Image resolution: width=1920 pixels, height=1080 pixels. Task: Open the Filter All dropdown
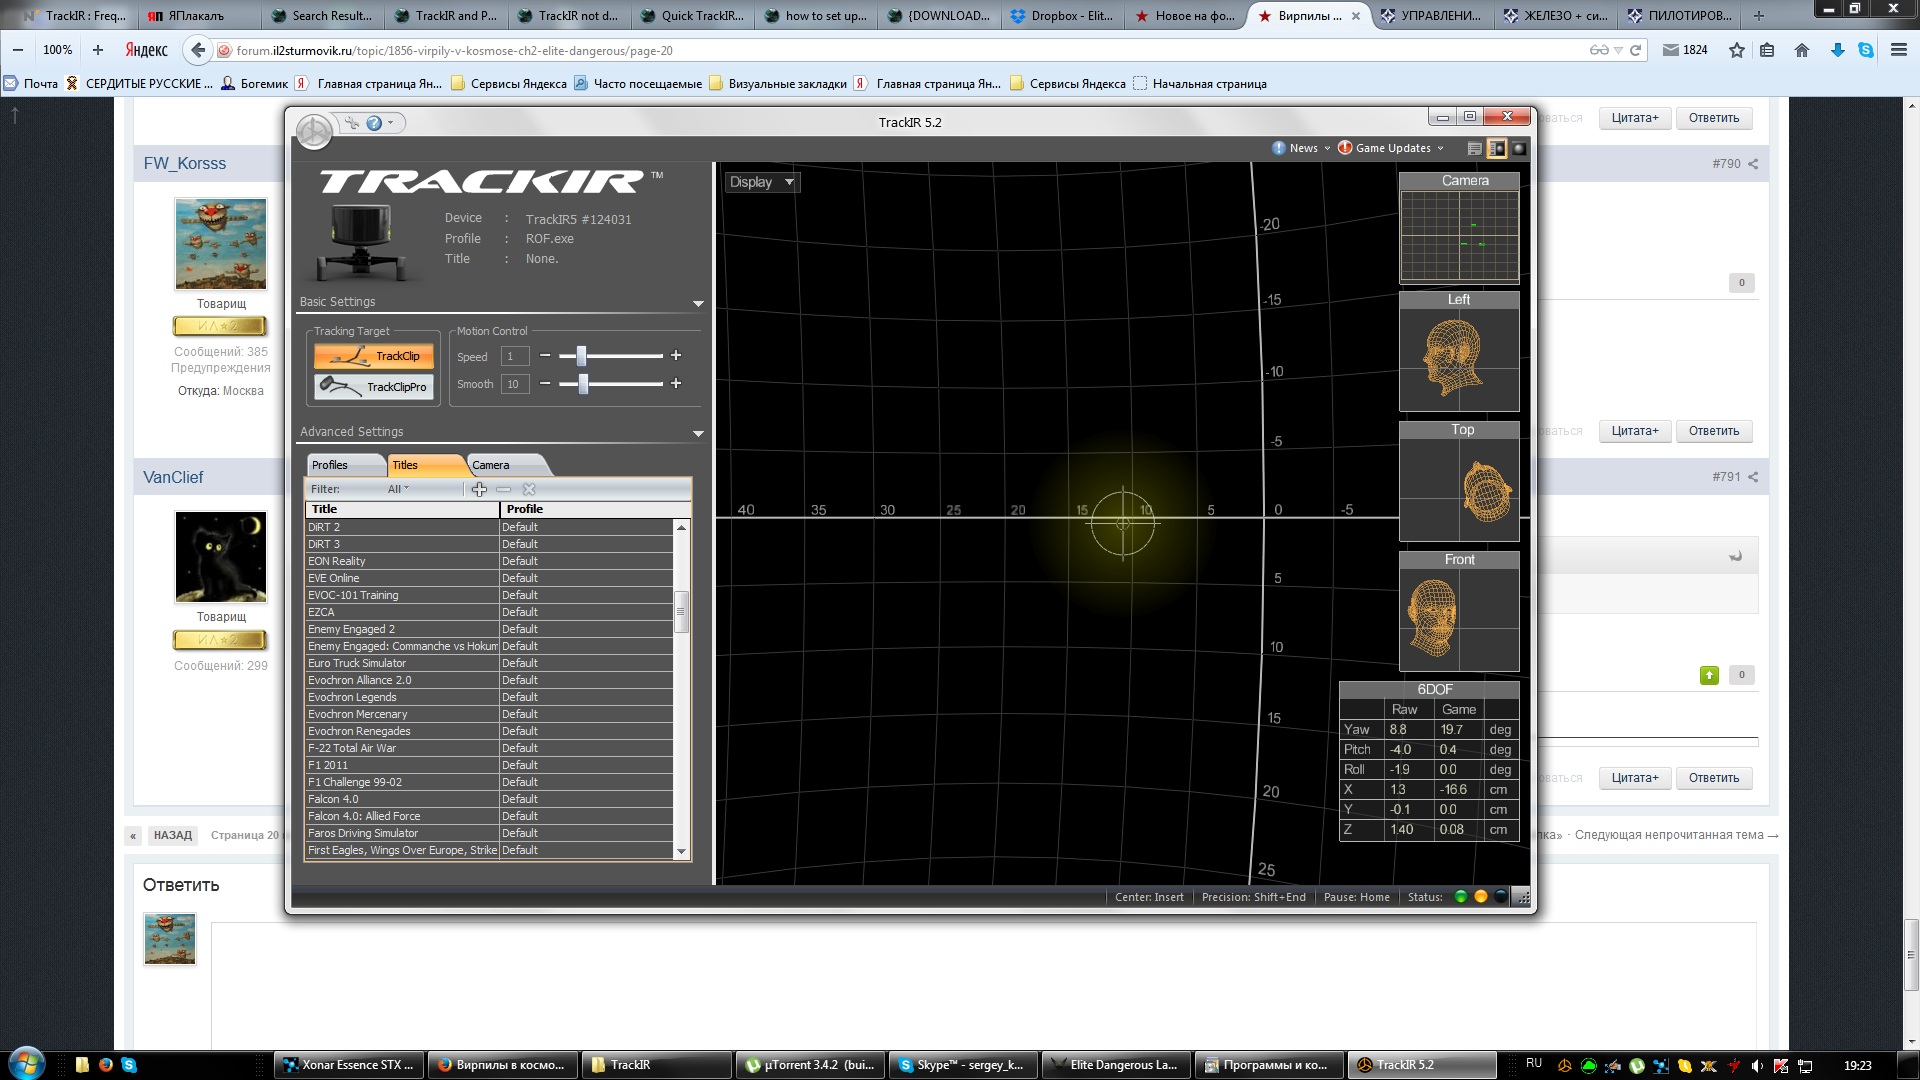point(399,489)
